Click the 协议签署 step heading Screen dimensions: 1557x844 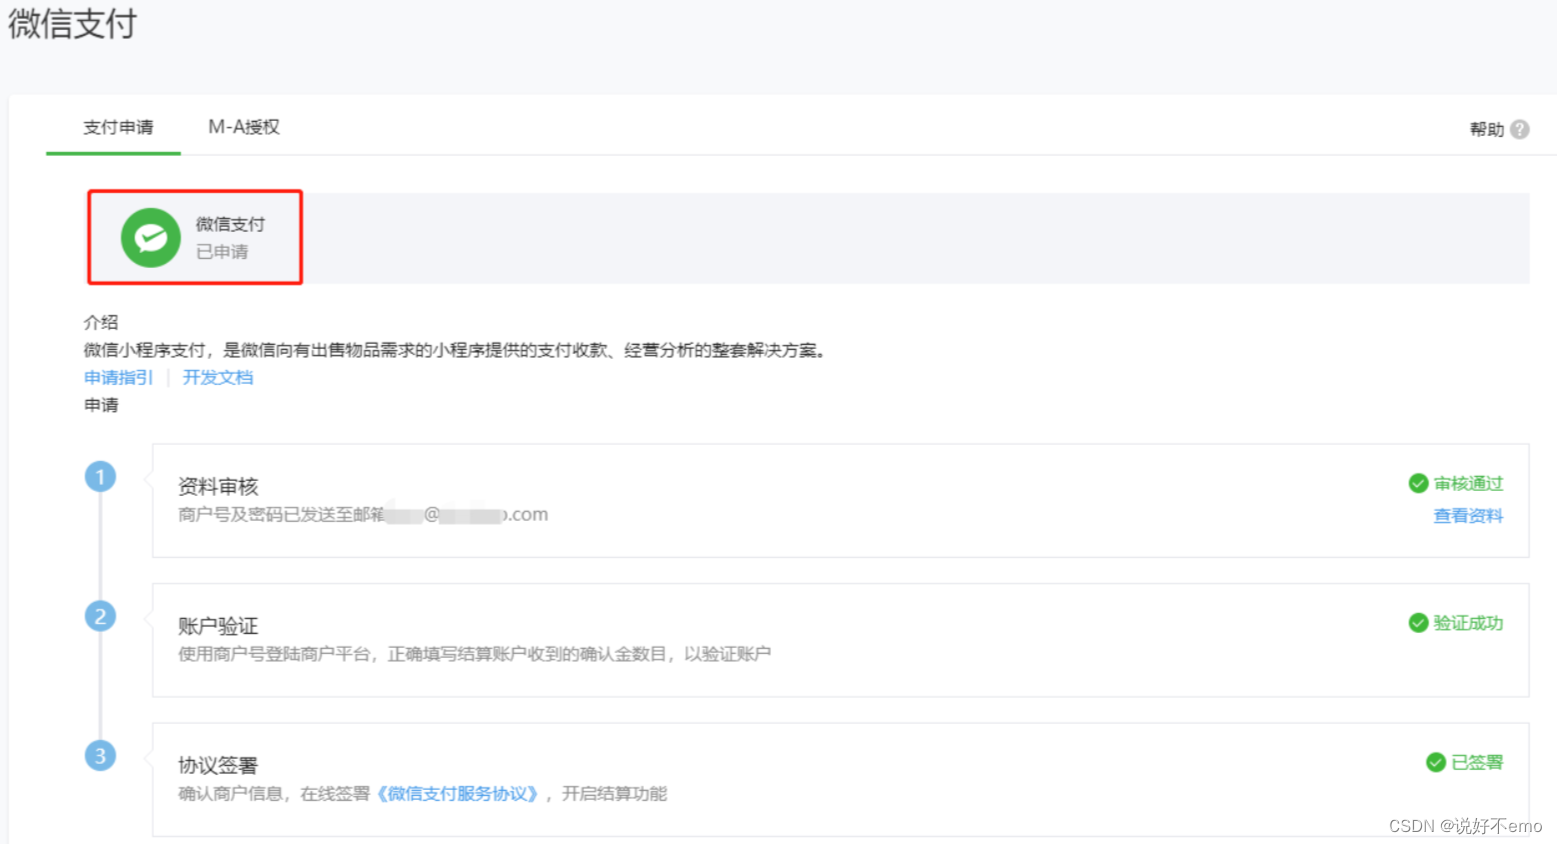pos(218,765)
